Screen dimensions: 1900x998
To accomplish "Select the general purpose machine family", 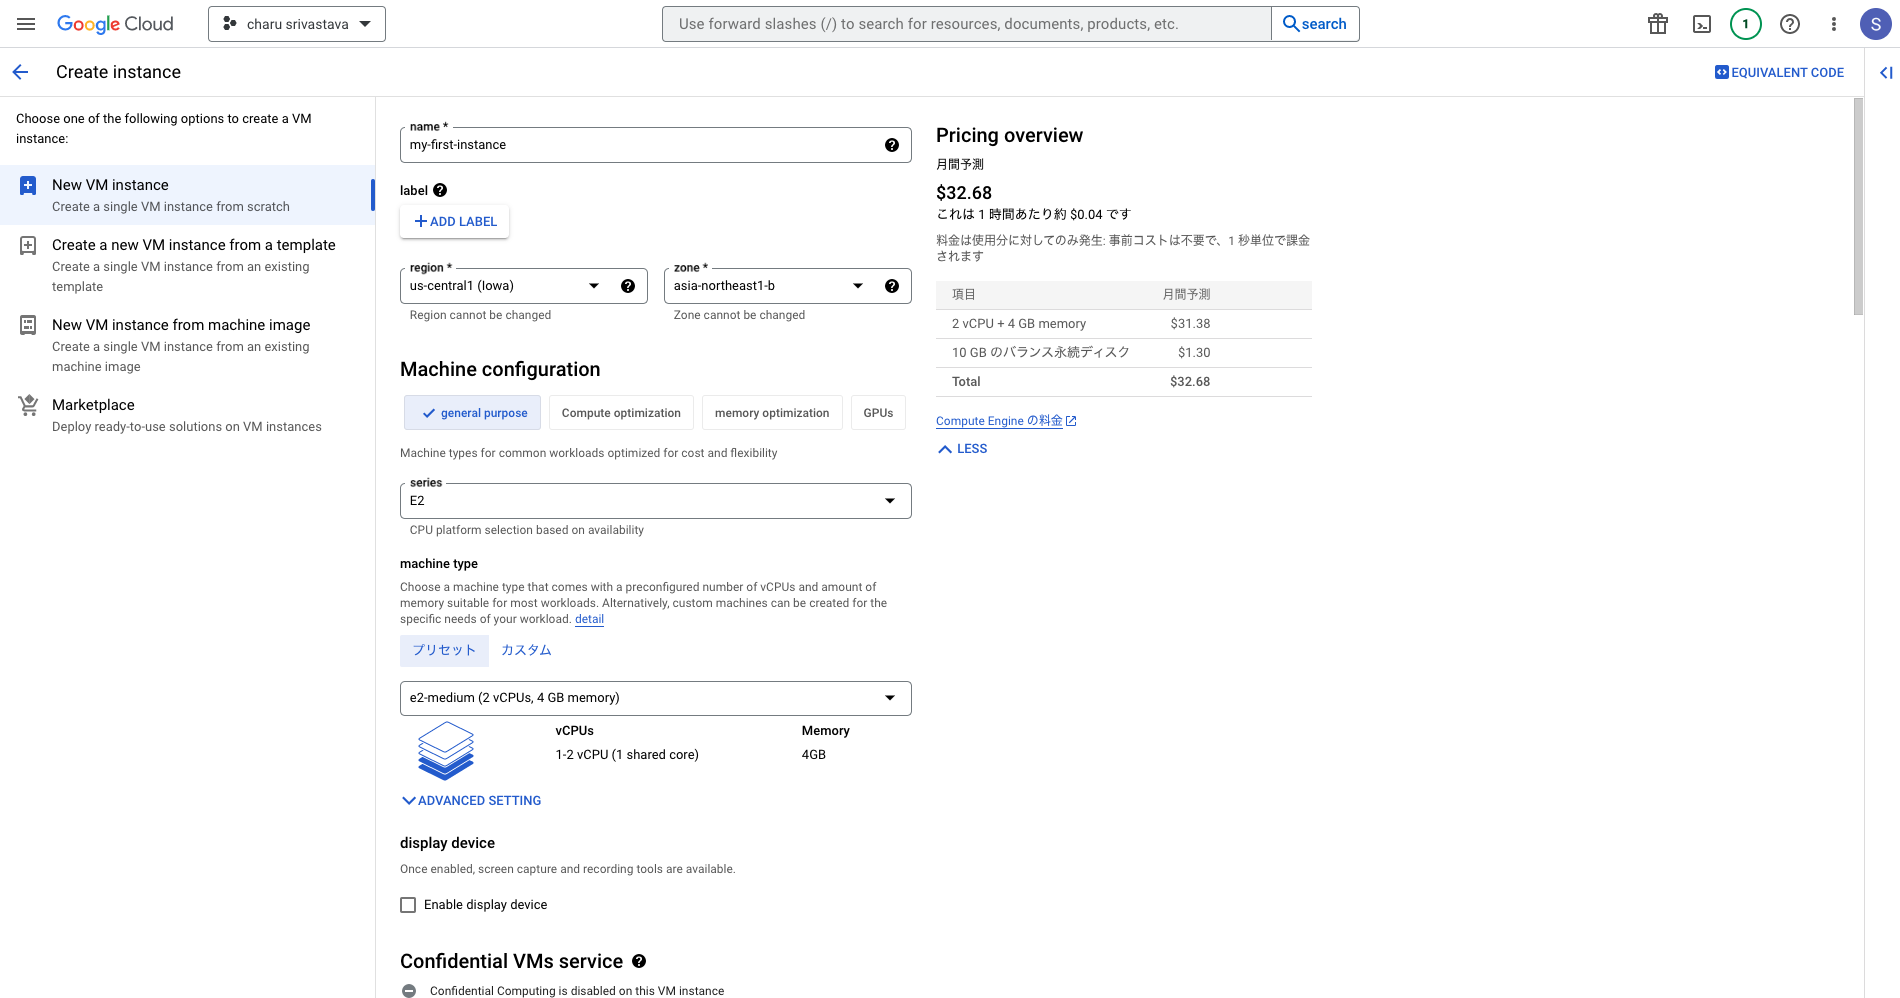I will pos(471,412).
